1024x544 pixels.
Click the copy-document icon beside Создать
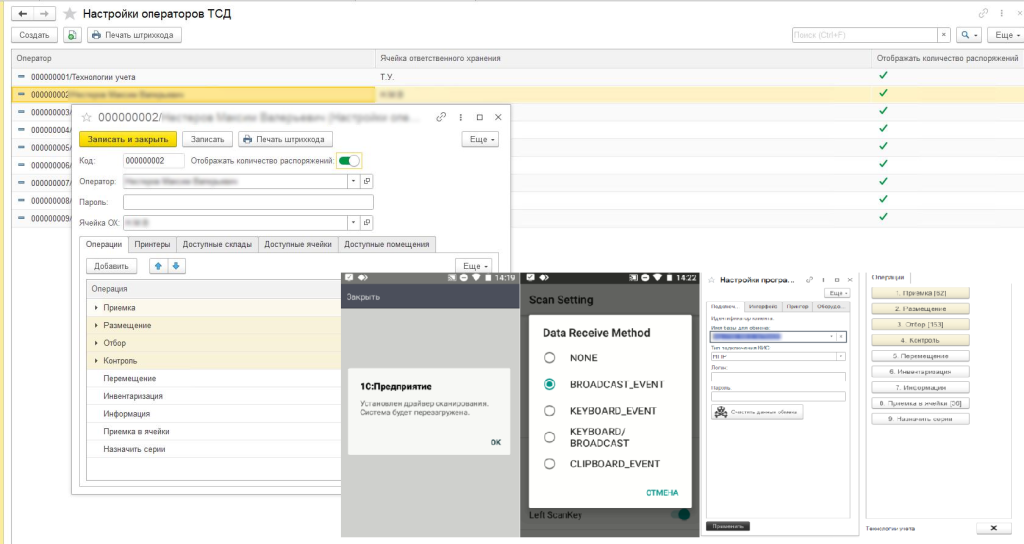(x=72, y=35)
